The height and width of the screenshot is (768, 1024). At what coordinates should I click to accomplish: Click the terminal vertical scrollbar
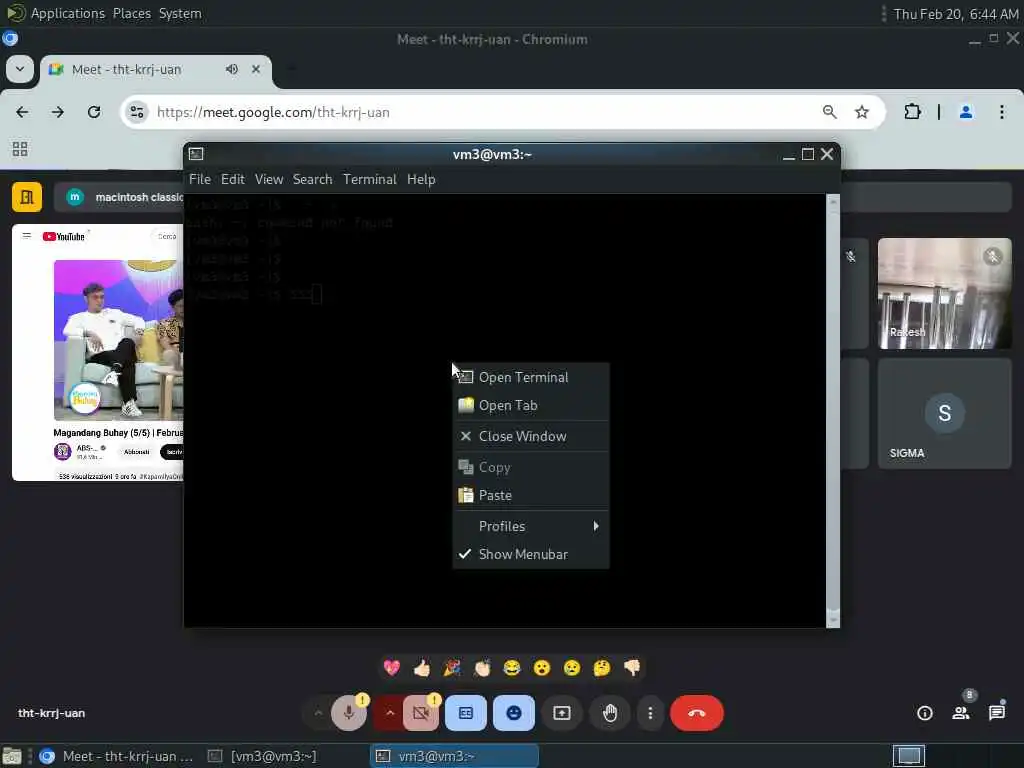pyautogui.click(x=833, y=410)
